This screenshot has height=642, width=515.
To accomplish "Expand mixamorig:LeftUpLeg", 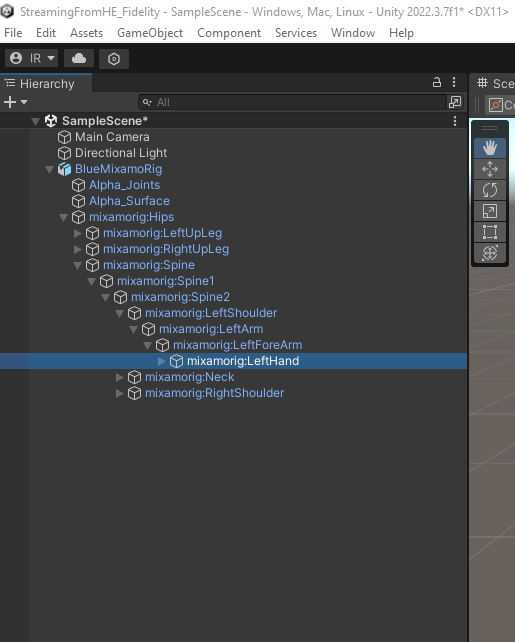I will (x=77, y=233).
